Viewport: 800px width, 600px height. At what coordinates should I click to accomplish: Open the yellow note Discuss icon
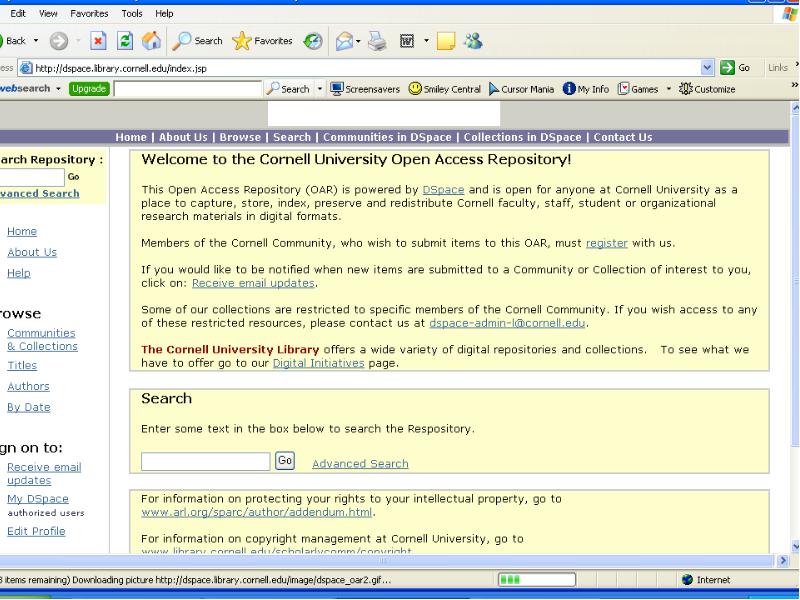pos(446,41)
